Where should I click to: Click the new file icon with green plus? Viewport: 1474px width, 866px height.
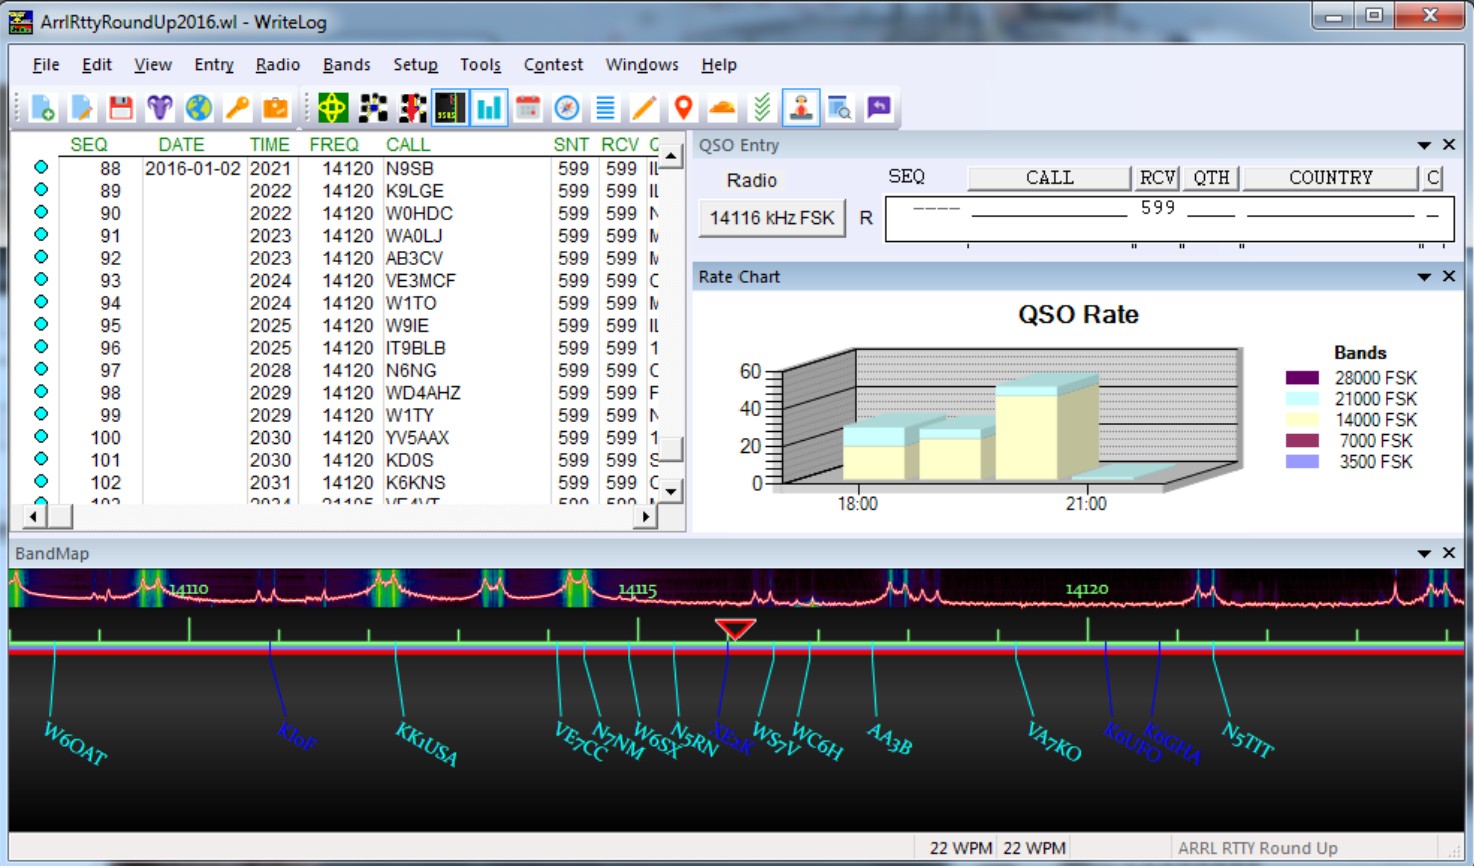click(x=43, y=108)
